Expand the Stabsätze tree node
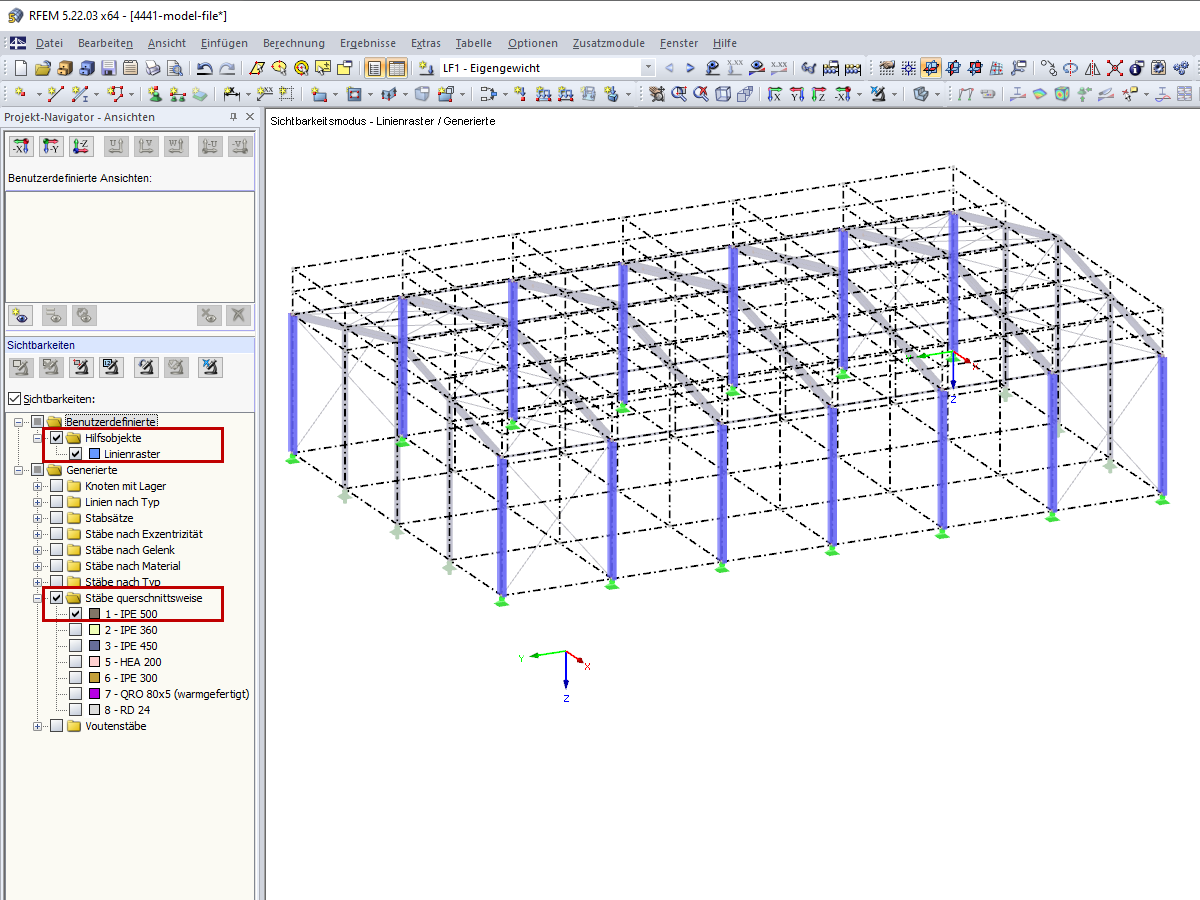The width and height of the screenshot is (1200, 900). tap(38, 518)
